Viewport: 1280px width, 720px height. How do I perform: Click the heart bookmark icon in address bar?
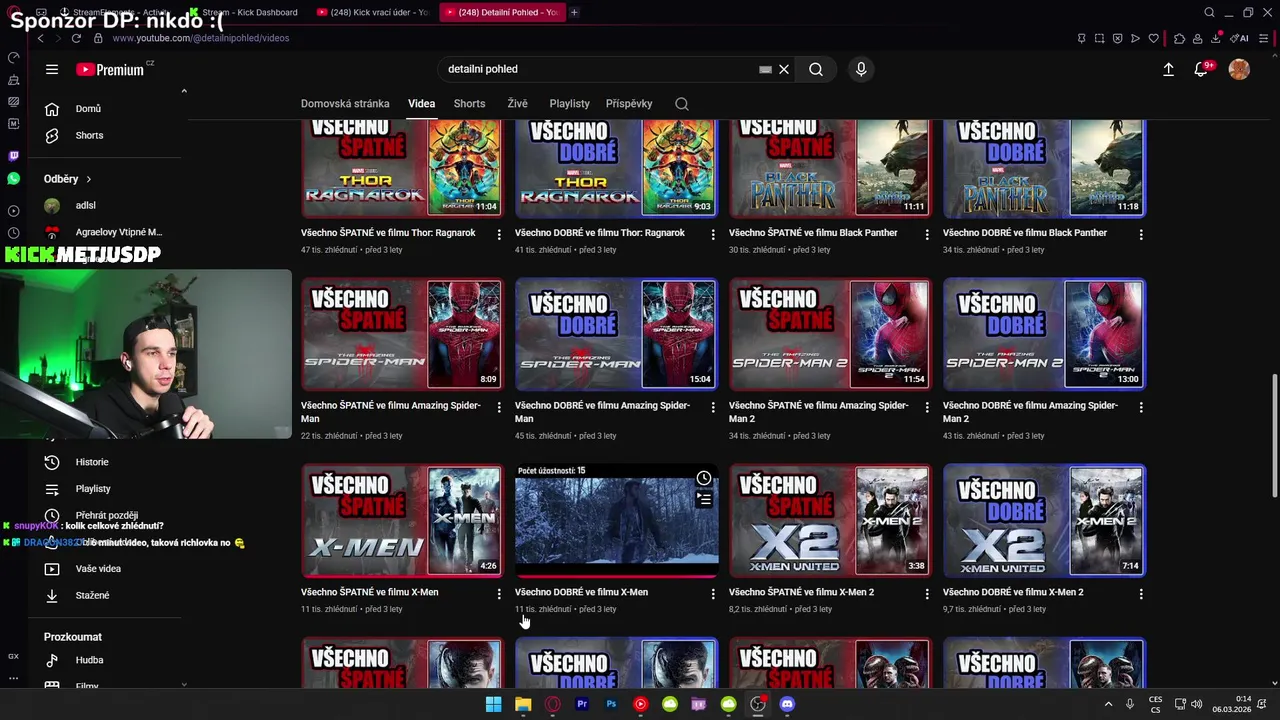coord(1153,38)
